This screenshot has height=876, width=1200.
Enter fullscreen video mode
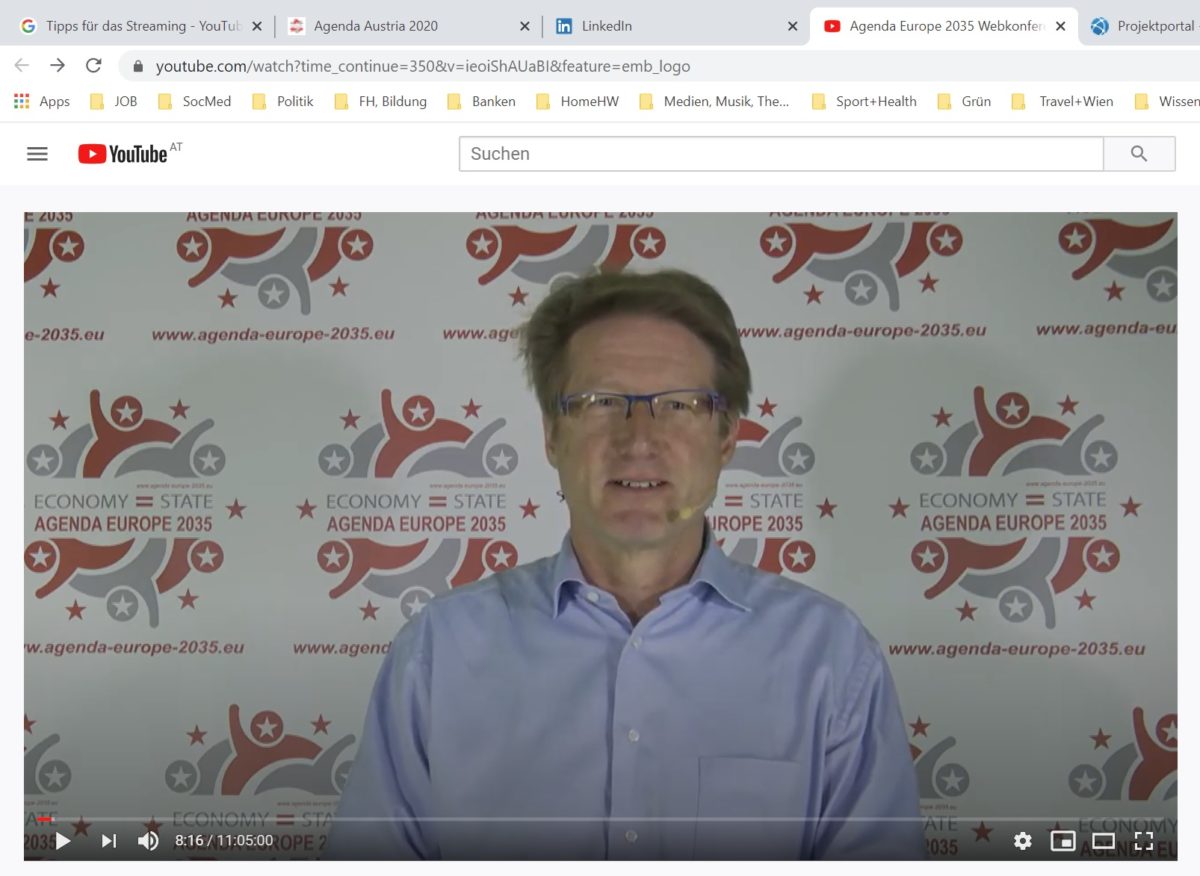[x=1143, y=841]
